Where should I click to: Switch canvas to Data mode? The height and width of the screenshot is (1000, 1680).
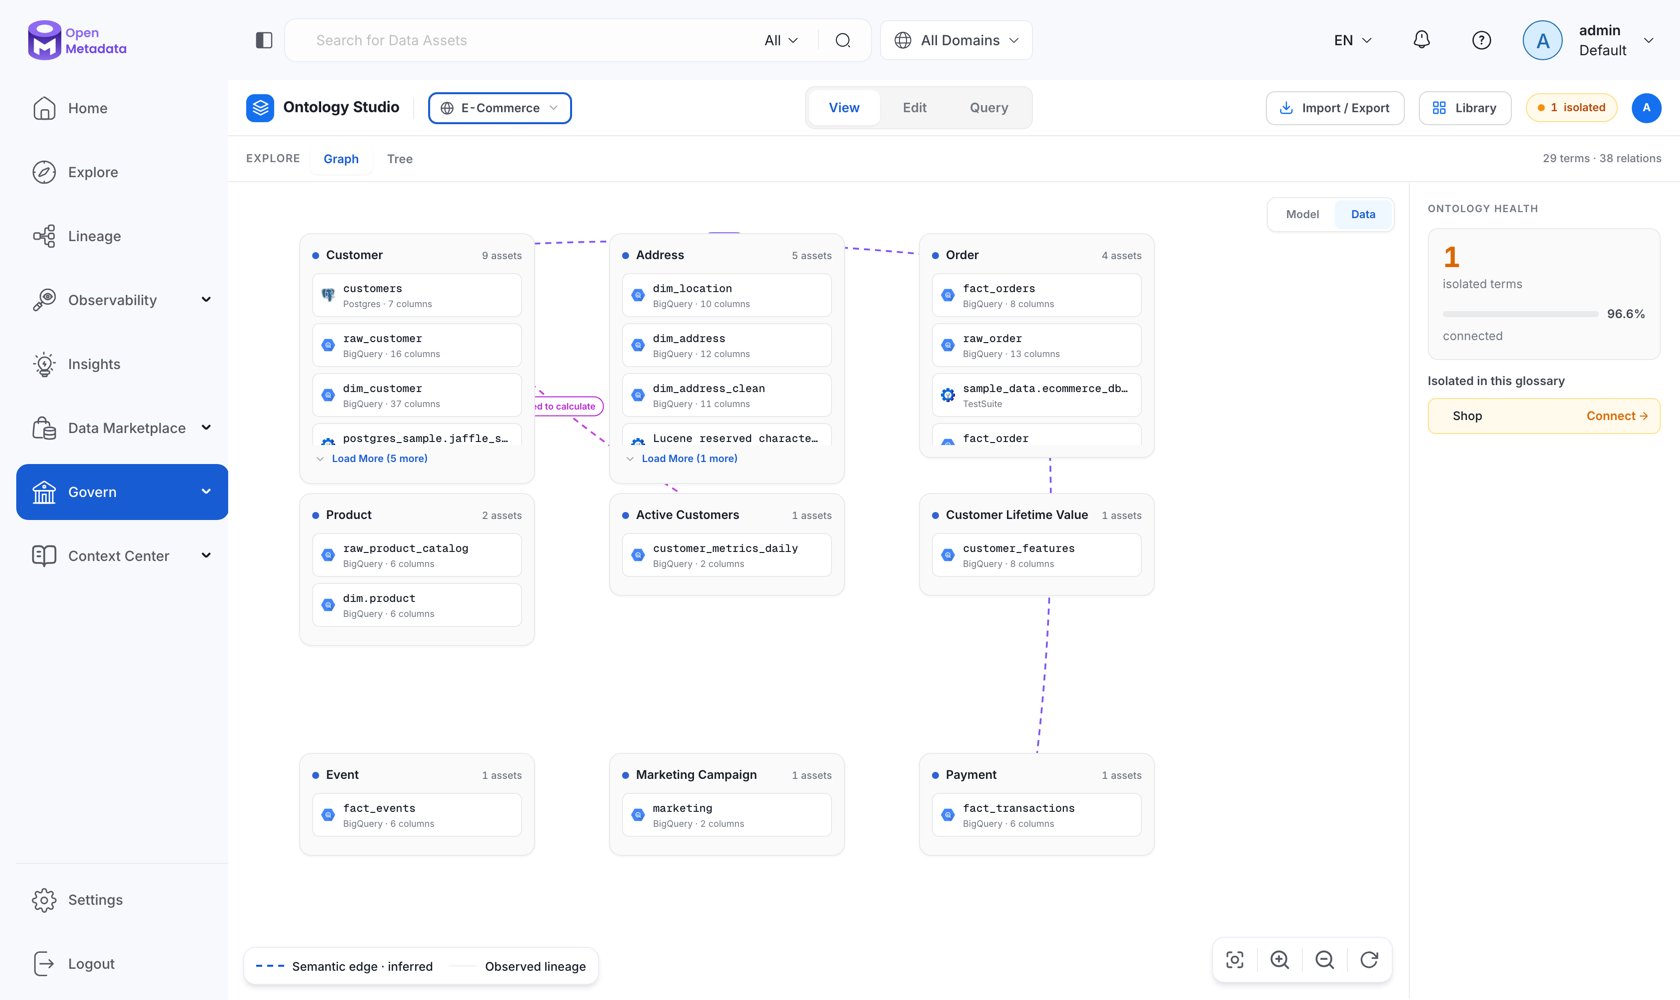coord(1363,214)
